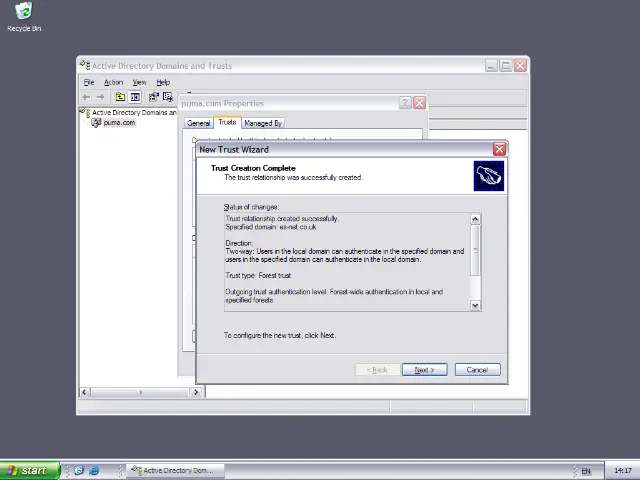The image size is (640, 480).
Task: Close the New Trust Wizard dialog
Action: (499, 149)
